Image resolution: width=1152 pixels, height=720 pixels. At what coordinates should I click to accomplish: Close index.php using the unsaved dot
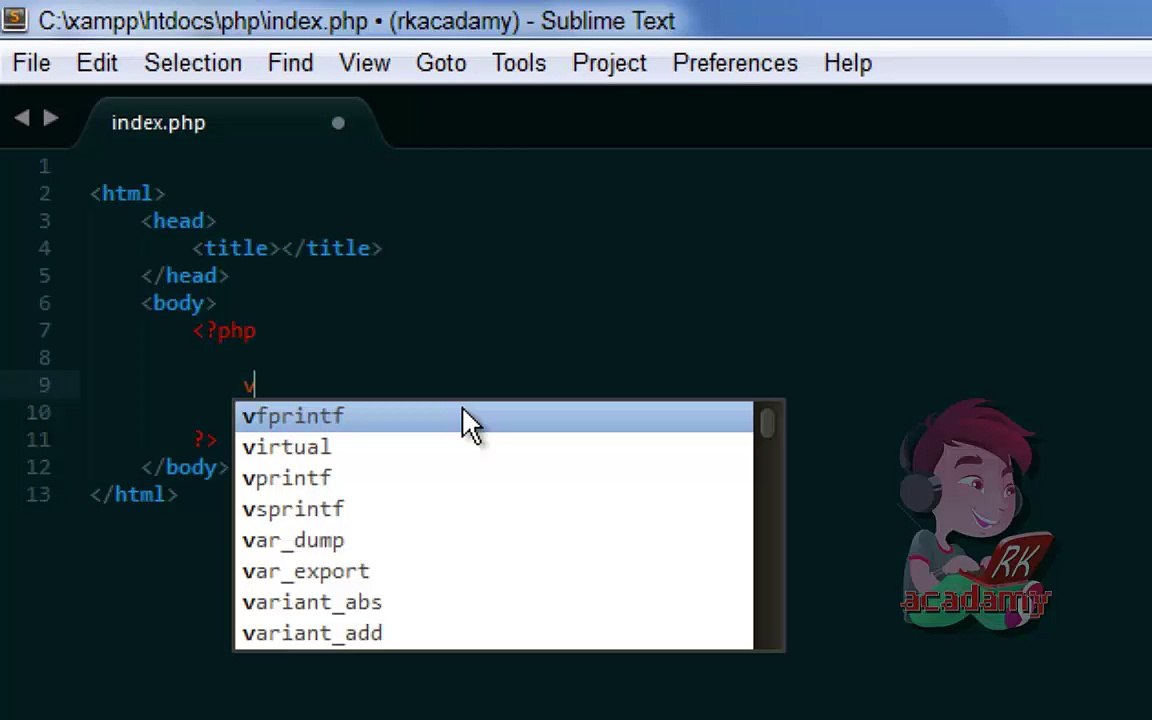(x=338, y=123)
